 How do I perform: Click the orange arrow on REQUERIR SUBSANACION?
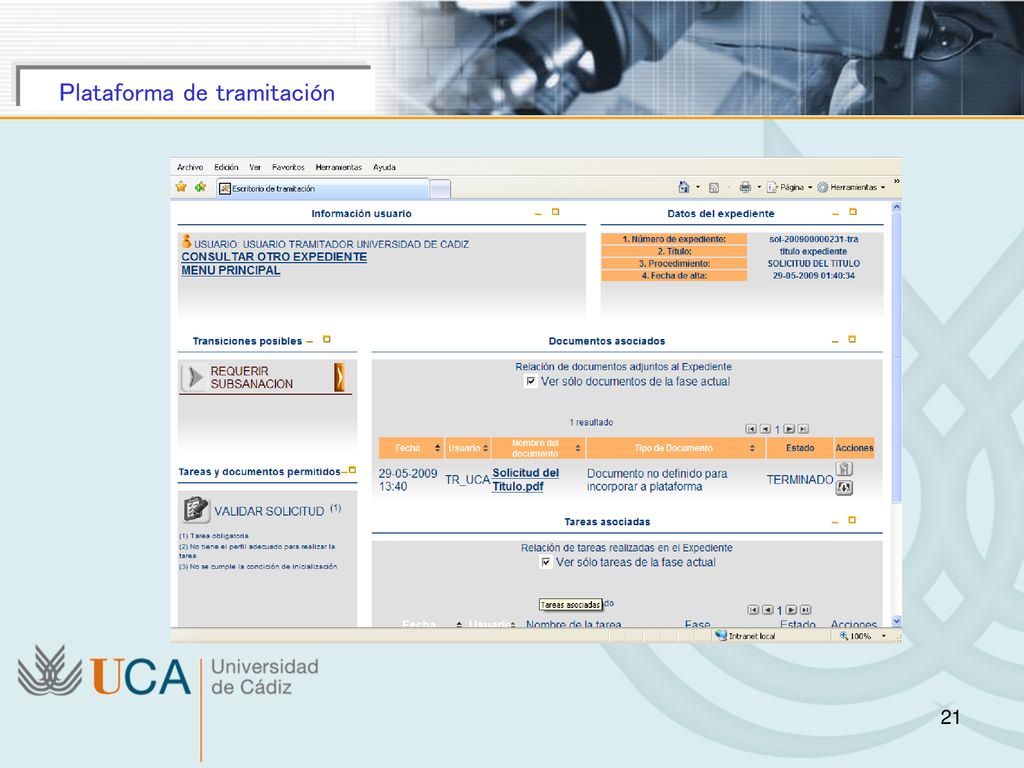pos(340,377)
